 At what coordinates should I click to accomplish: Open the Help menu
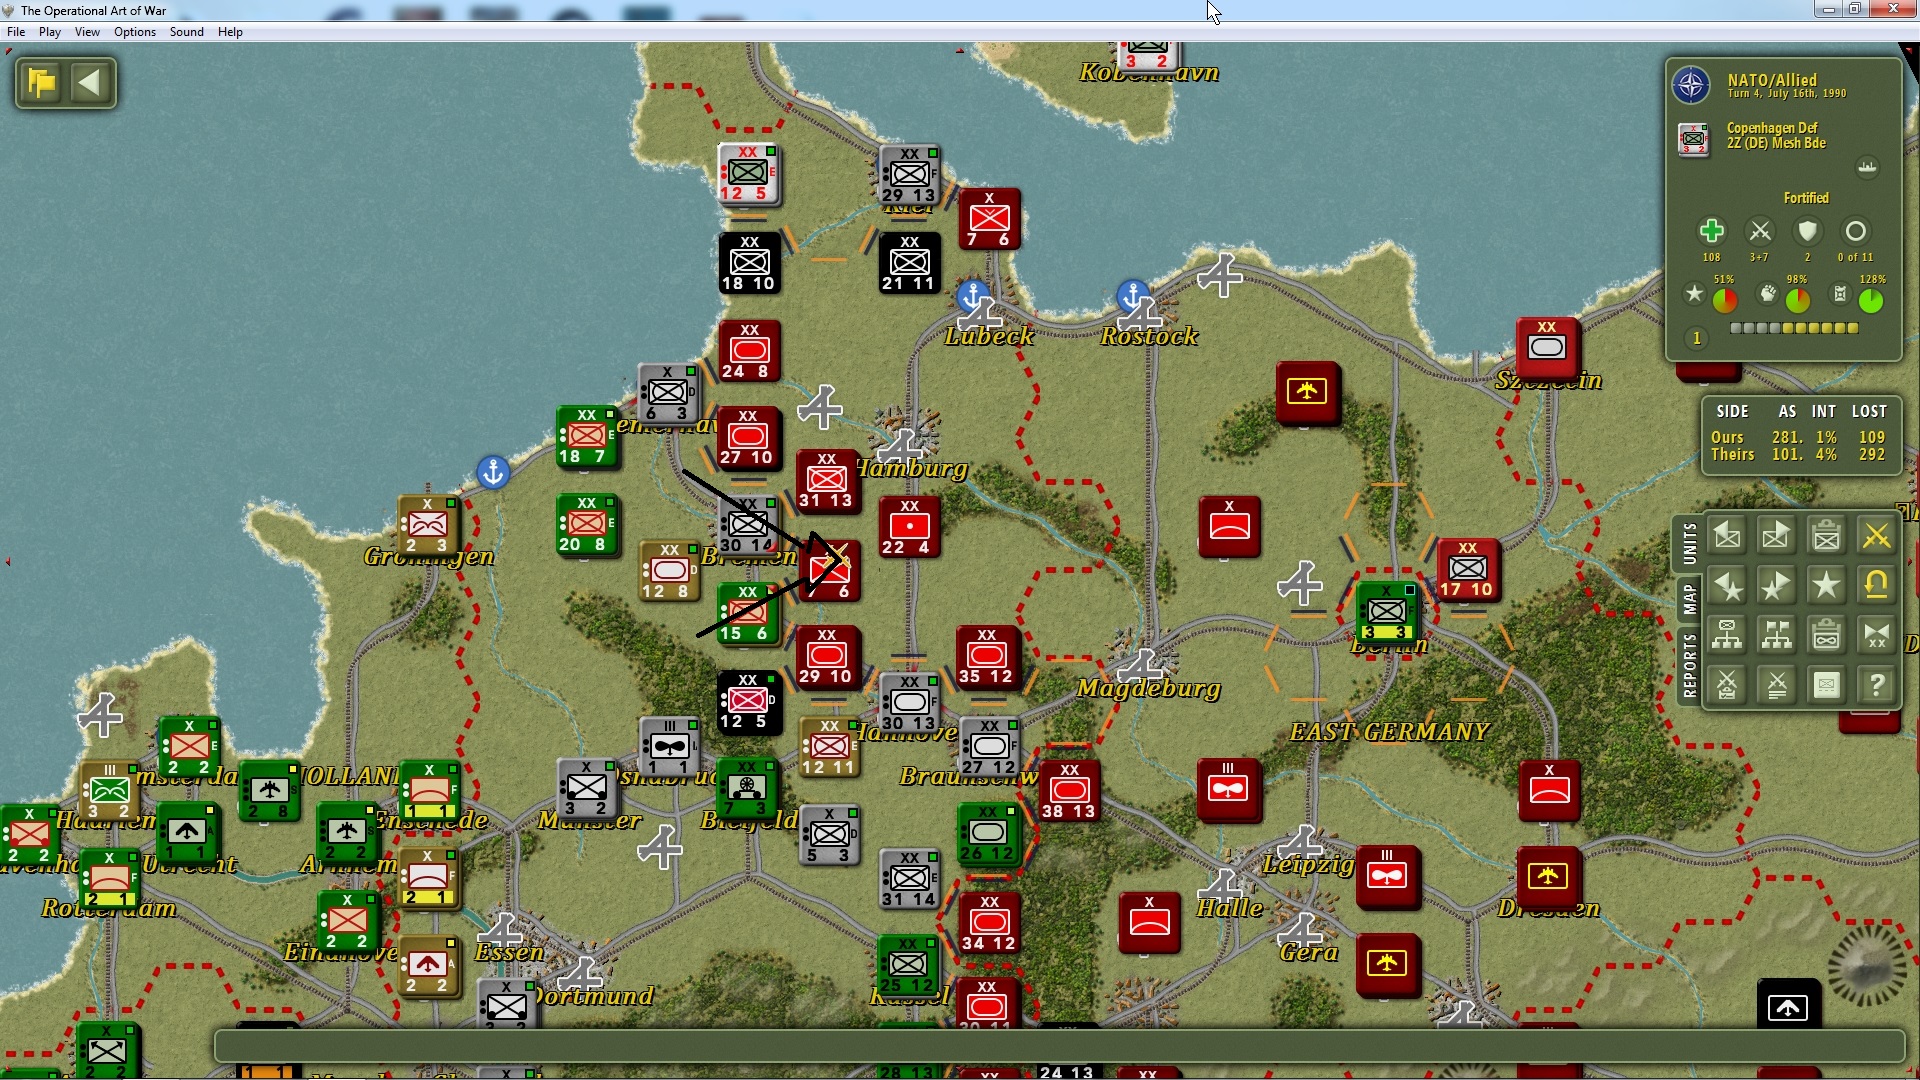point(230,32)
